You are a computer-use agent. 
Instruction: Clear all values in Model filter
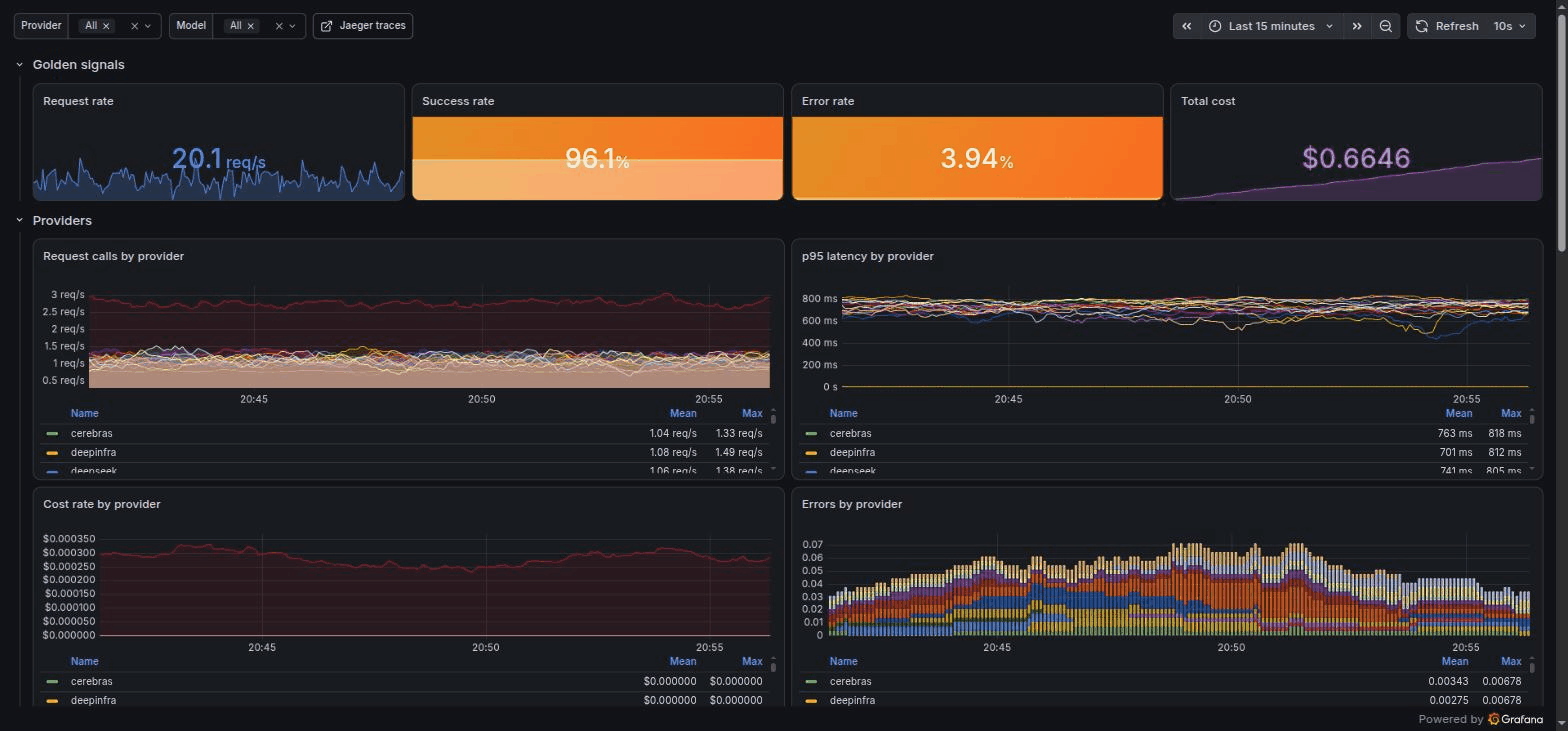[x=279, y=26]
